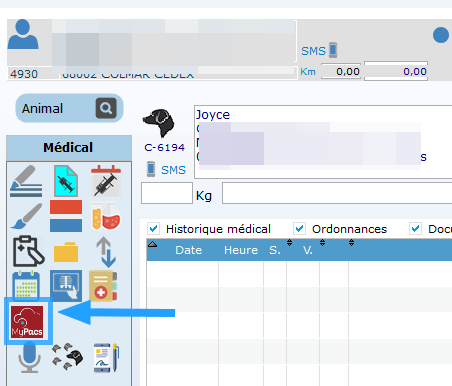The height and width of the screenshot is (386, 452).
Task: Click the clipboard with tag icon
Action: click(28, 251)
